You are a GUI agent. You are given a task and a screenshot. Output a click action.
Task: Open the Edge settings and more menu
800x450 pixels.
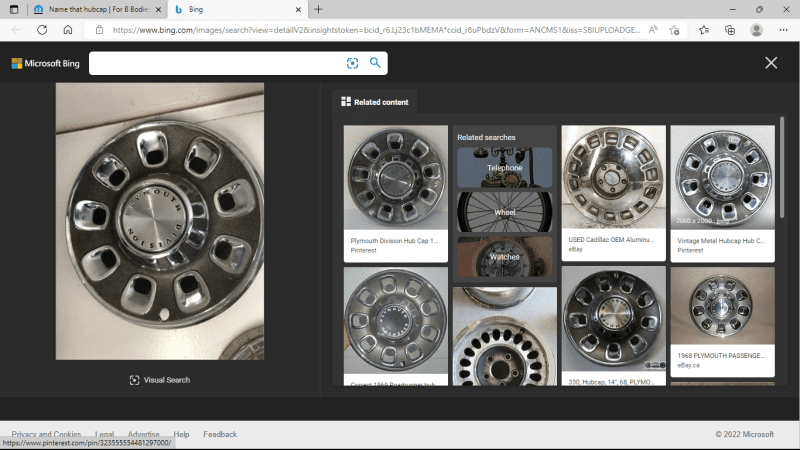(783, 30)
